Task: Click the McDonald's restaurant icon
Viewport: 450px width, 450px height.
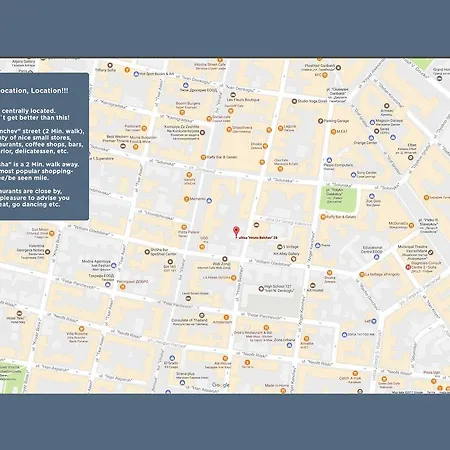Action: (411, 225)
